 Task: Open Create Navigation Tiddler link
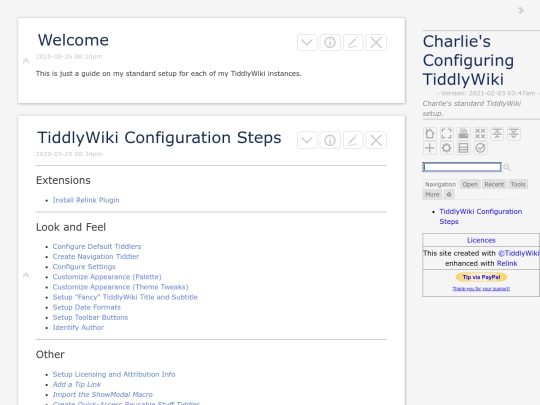pos(96,257)
